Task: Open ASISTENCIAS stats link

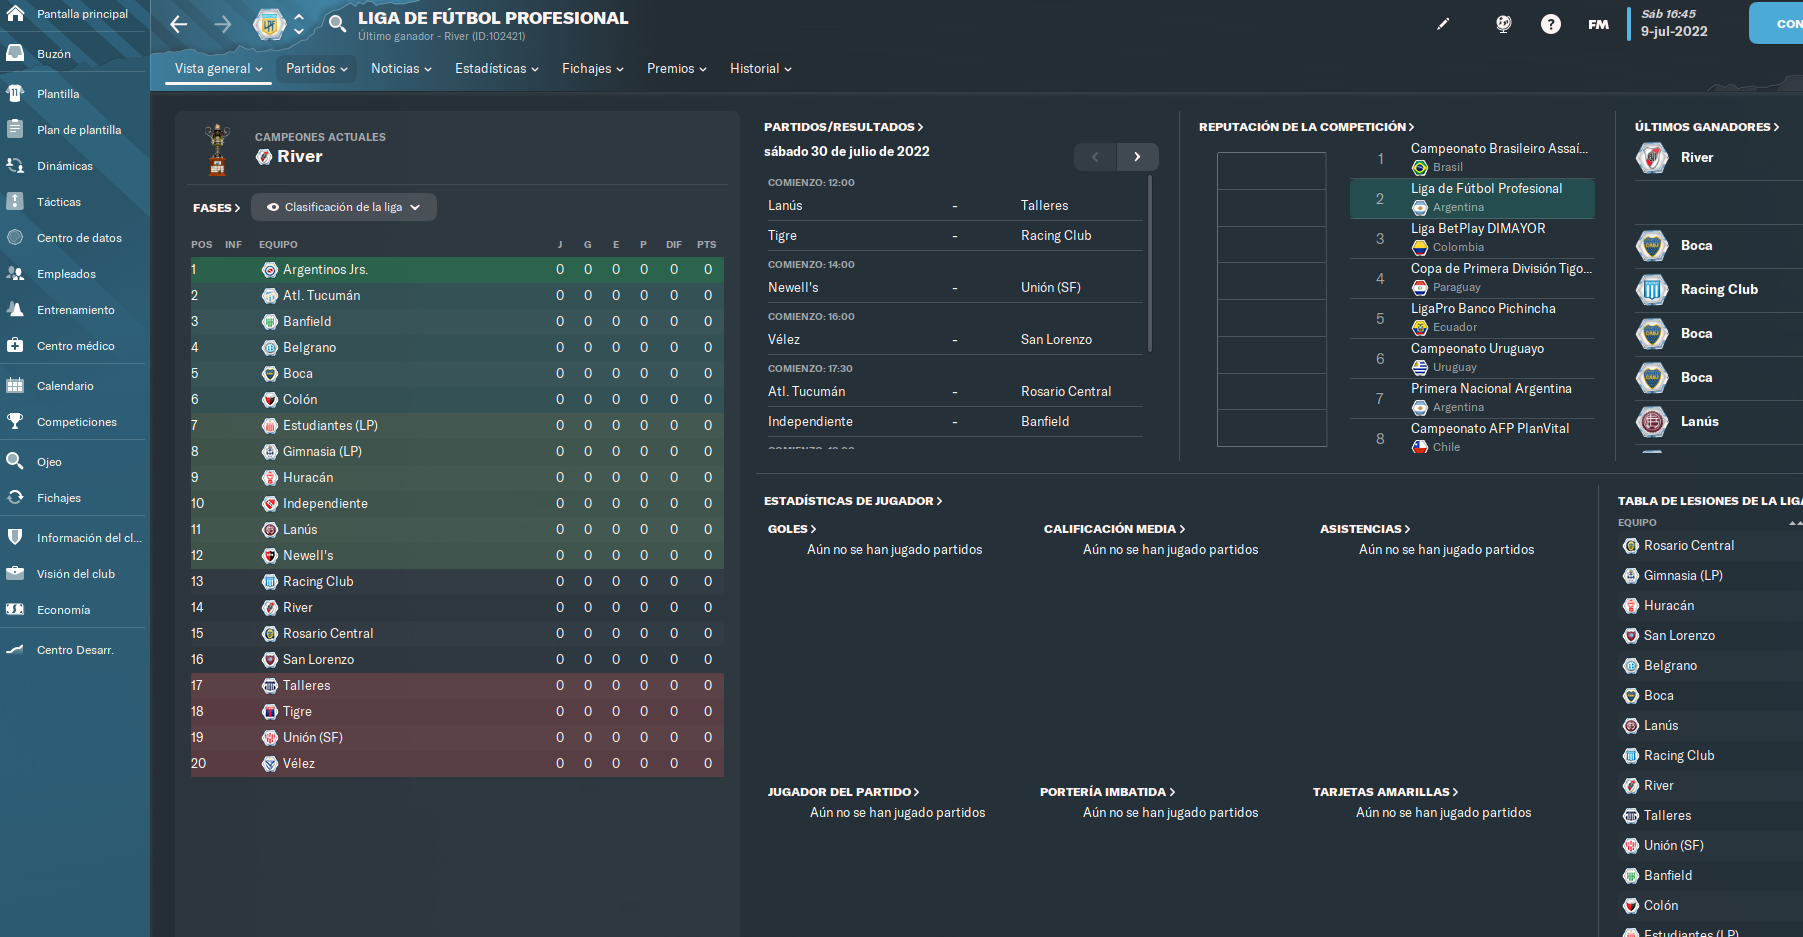Action: tap(1364, 529)
